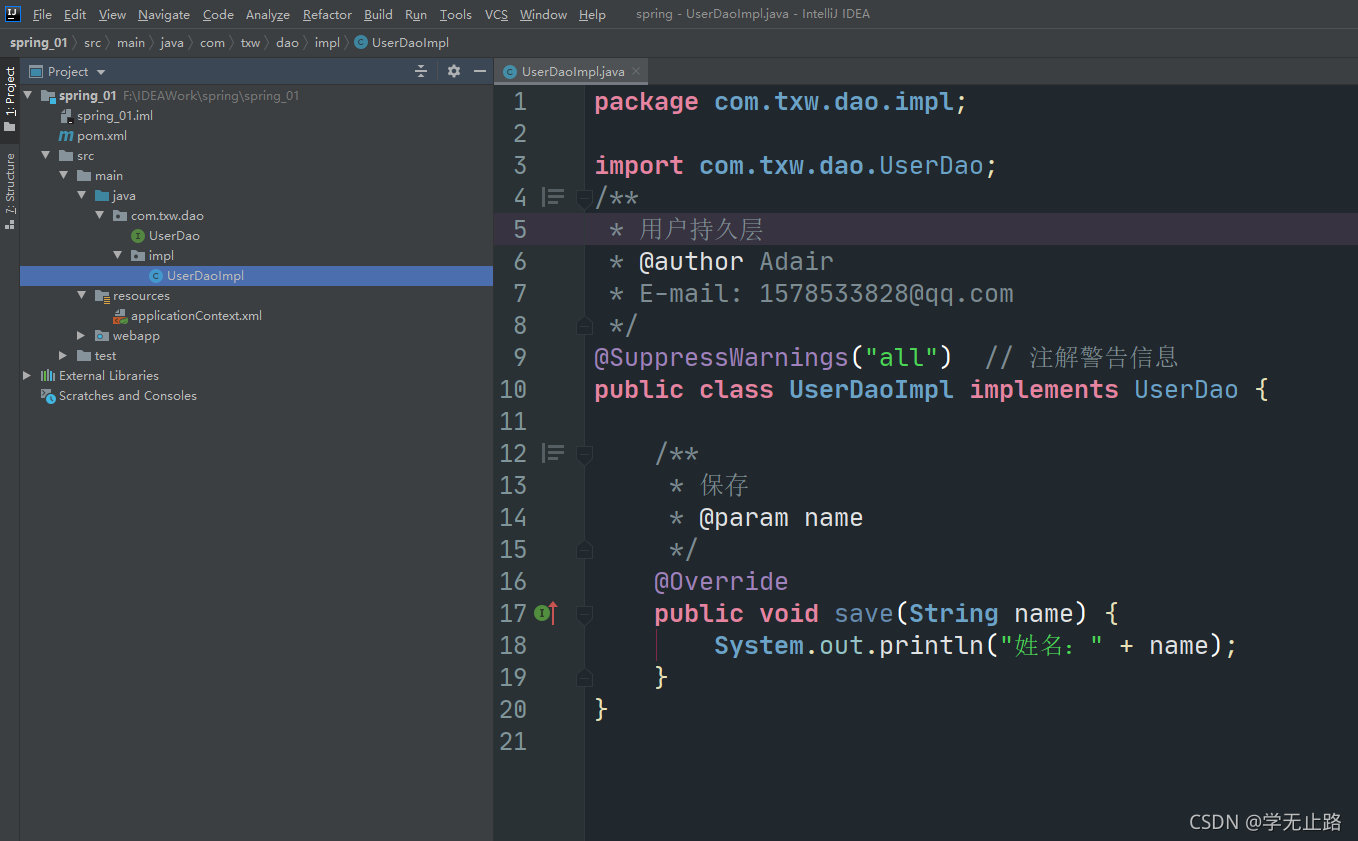The image size is (1358, 841).
Task: Toggle the 1: Project side tab
Action: pyautogui.click(x=10, y=99)
